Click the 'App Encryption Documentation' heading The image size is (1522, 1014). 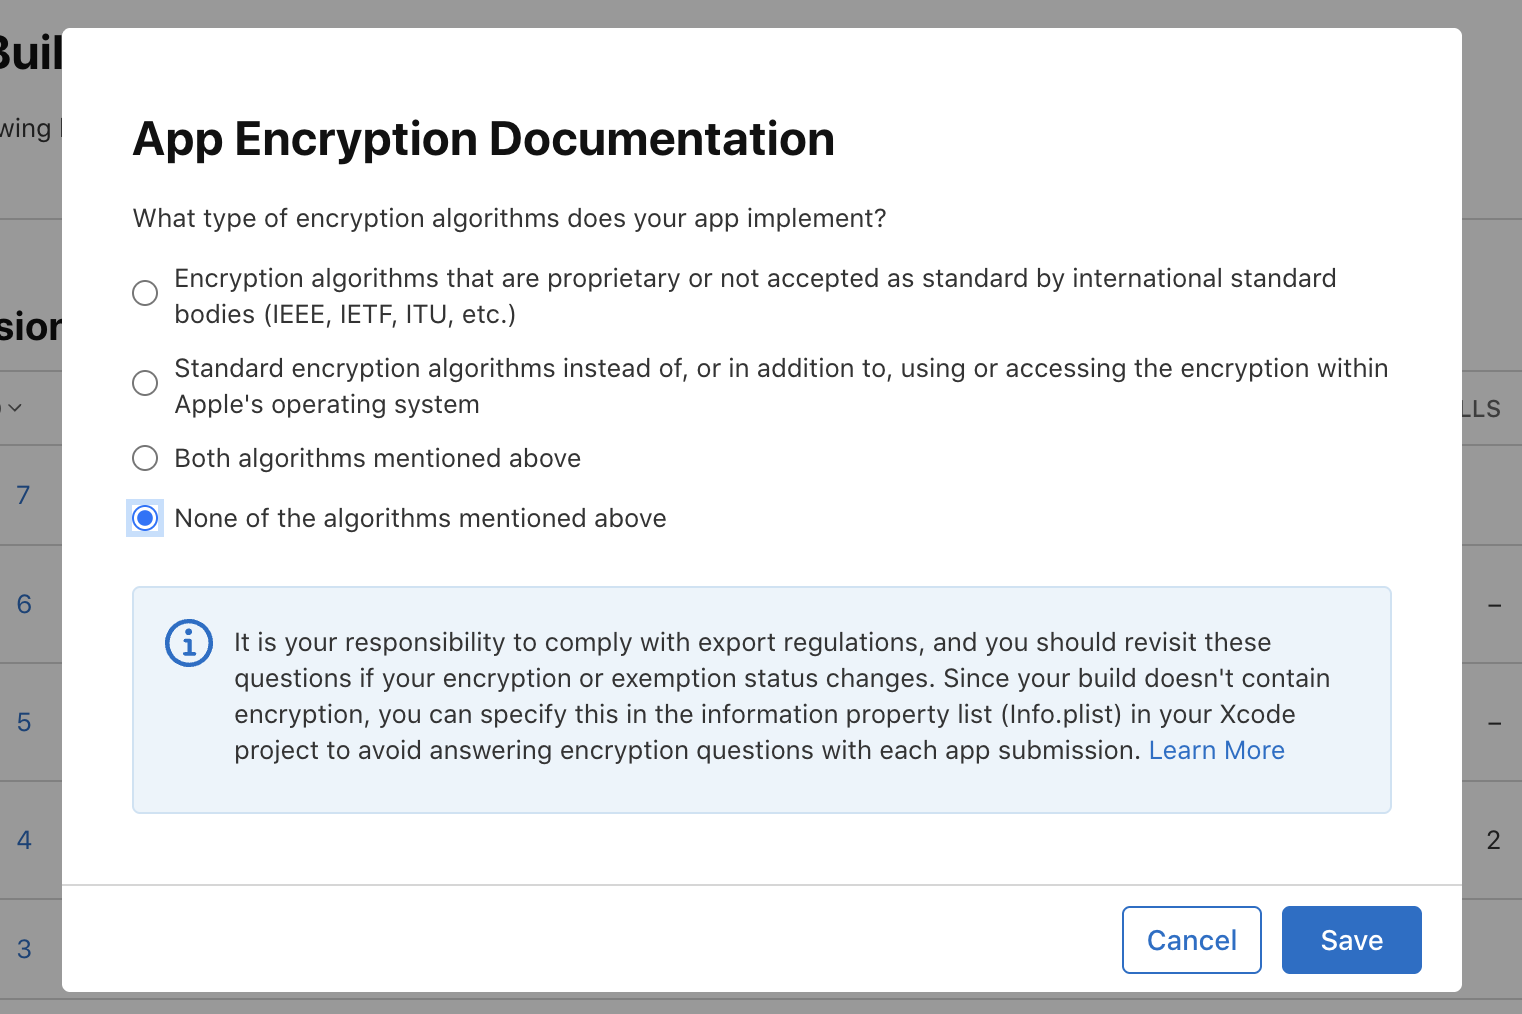pos(483,139)
